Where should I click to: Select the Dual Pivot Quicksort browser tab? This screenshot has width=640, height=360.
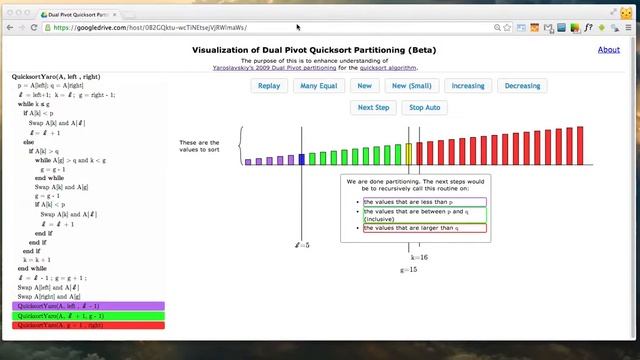[x=78, y=14]
